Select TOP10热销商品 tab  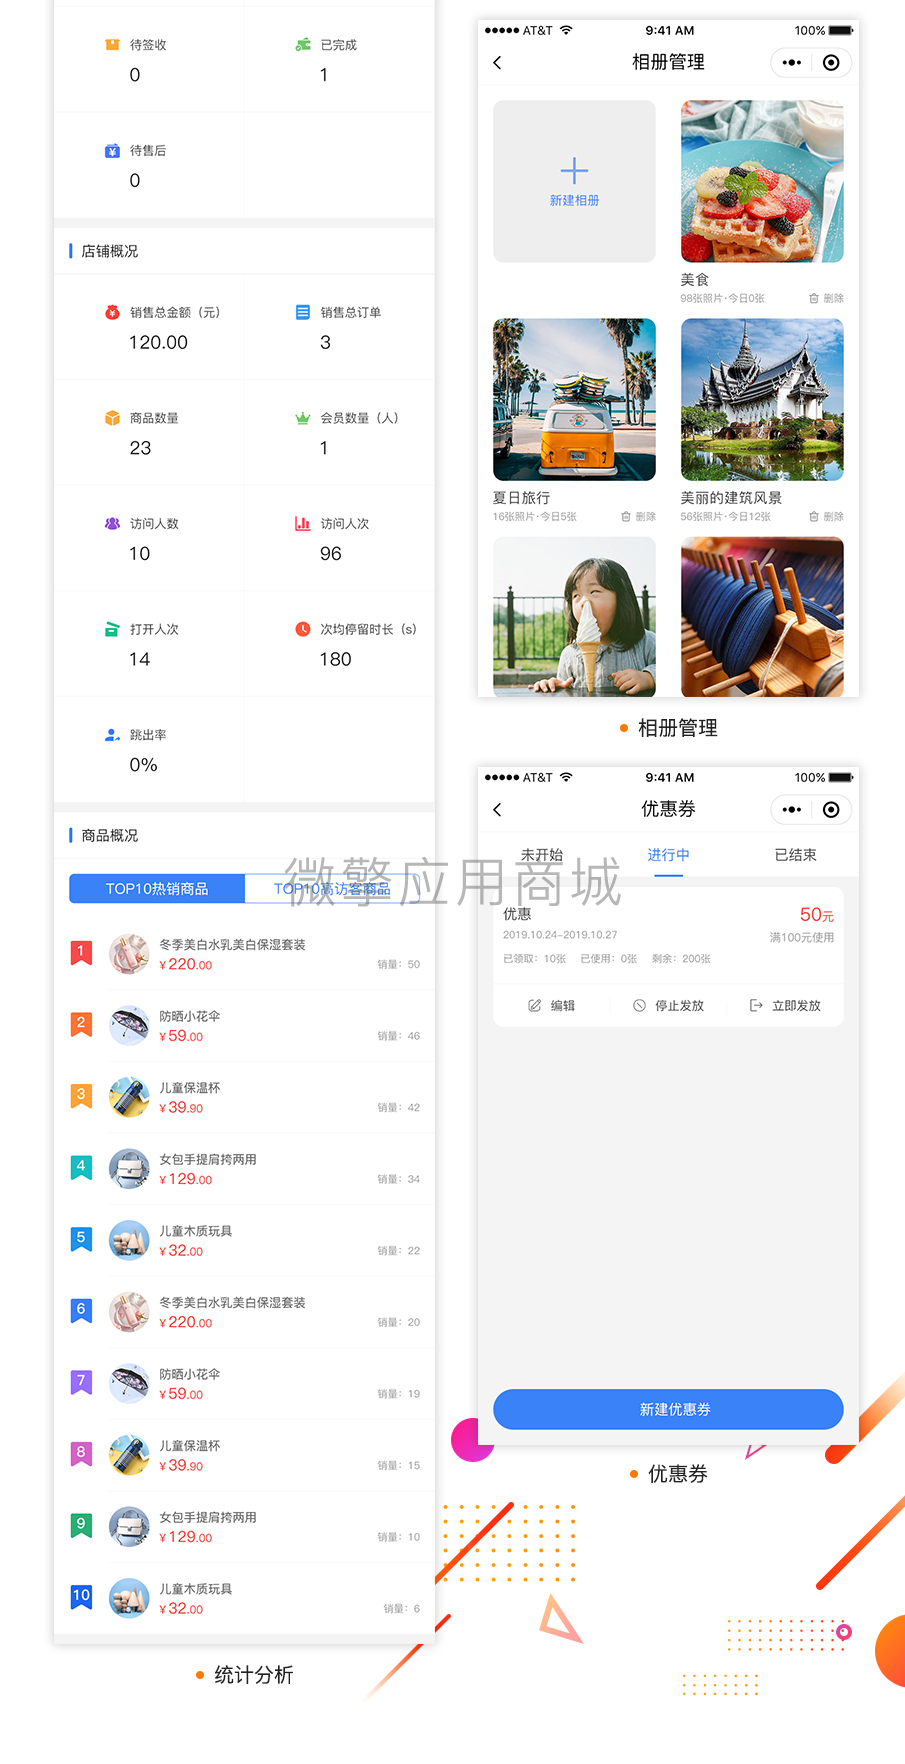click(x=157, y=888)
